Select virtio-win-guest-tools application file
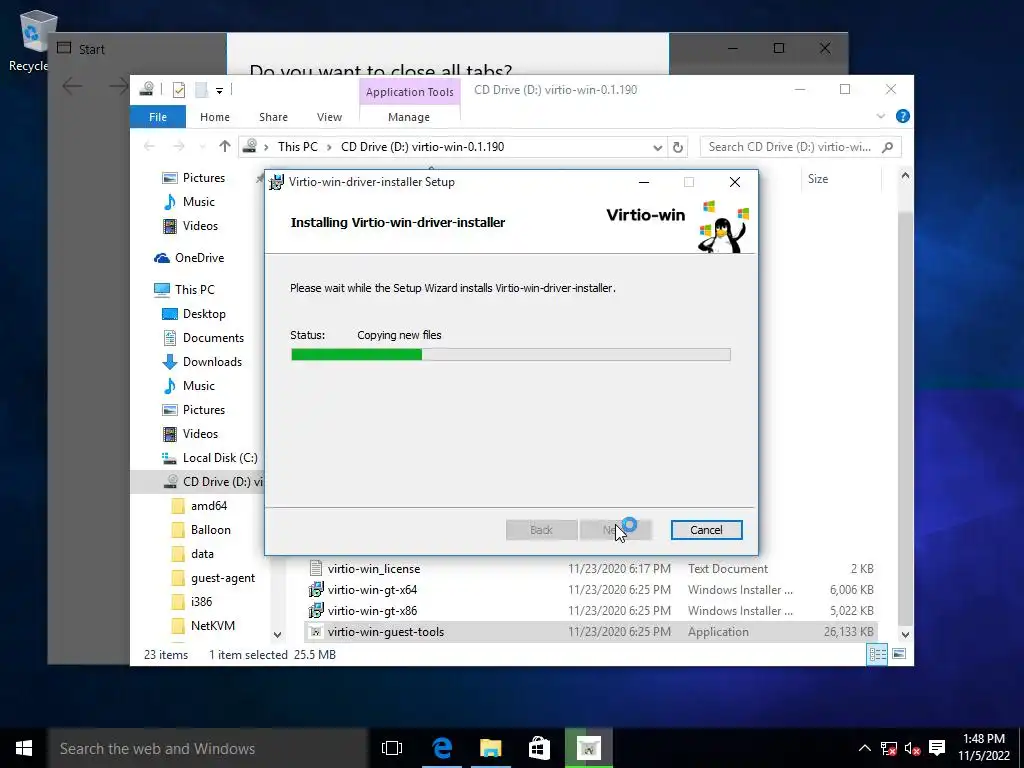1024x768 pixels. coord(386,632)
